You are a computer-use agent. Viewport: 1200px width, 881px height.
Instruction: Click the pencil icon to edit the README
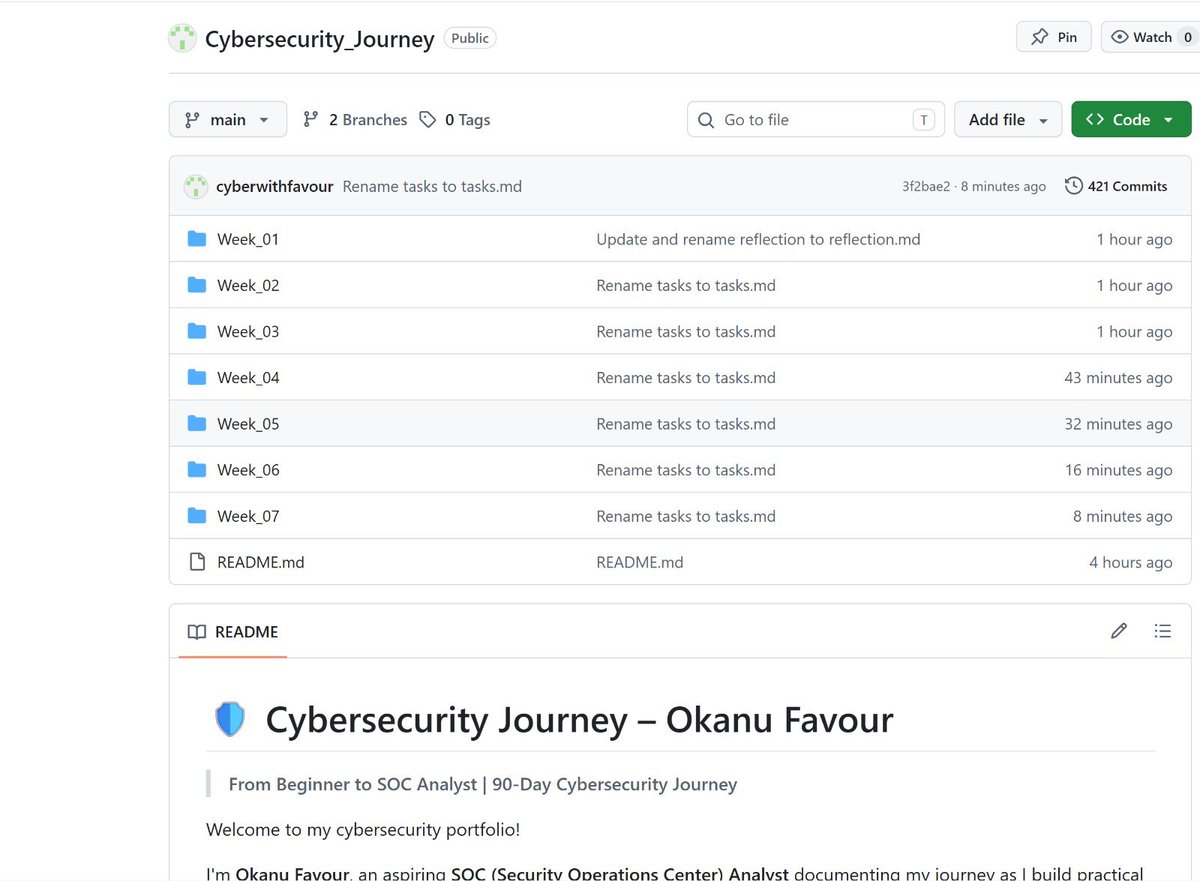coord(1119,631)
